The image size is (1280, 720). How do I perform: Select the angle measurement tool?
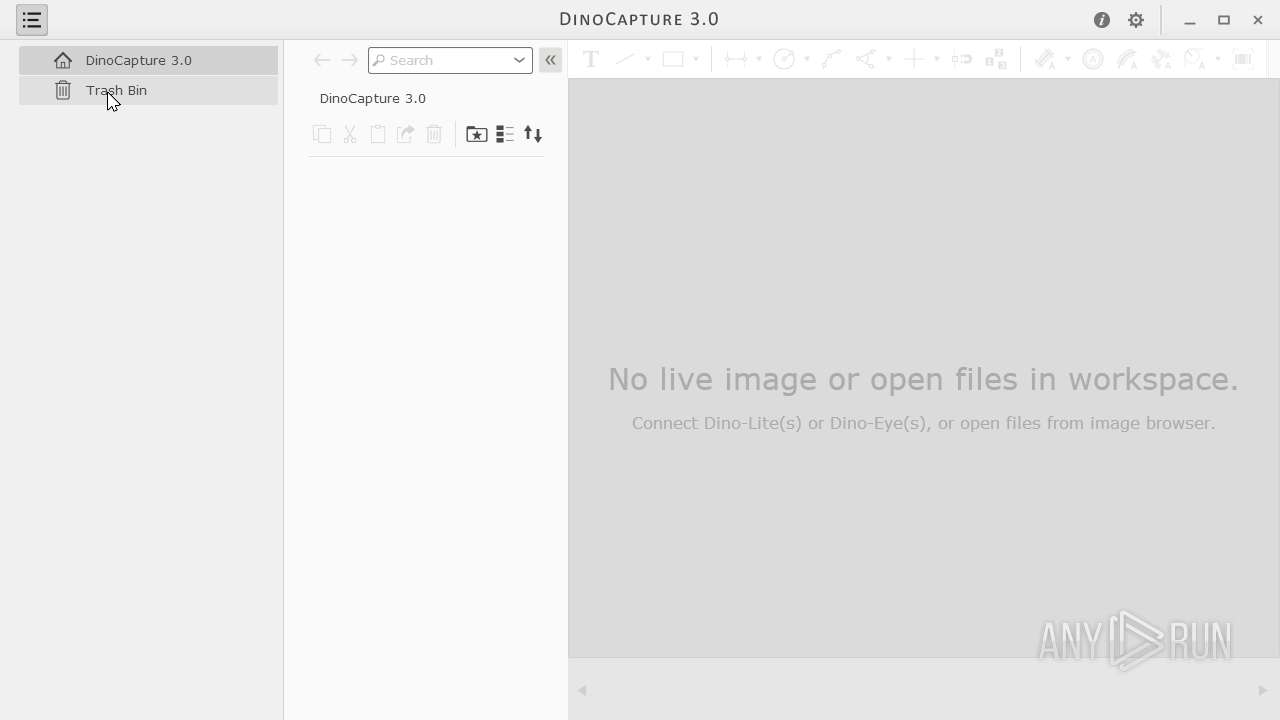(x=866, y=59)
